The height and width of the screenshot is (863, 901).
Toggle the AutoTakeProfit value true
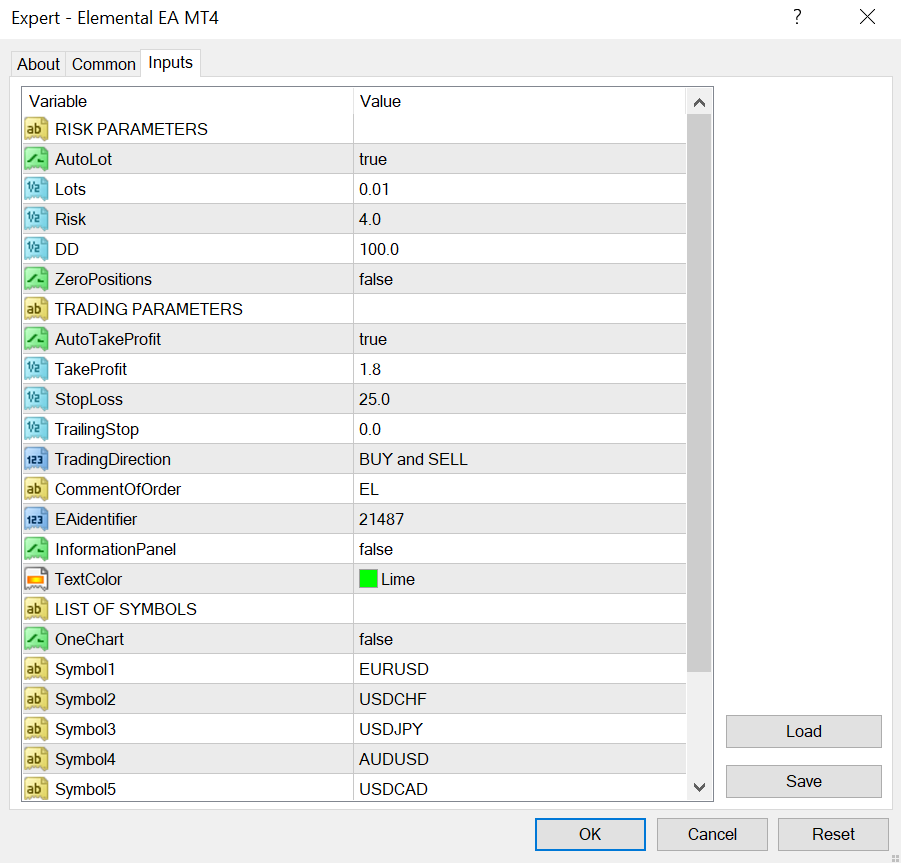[x=519, y=339]
